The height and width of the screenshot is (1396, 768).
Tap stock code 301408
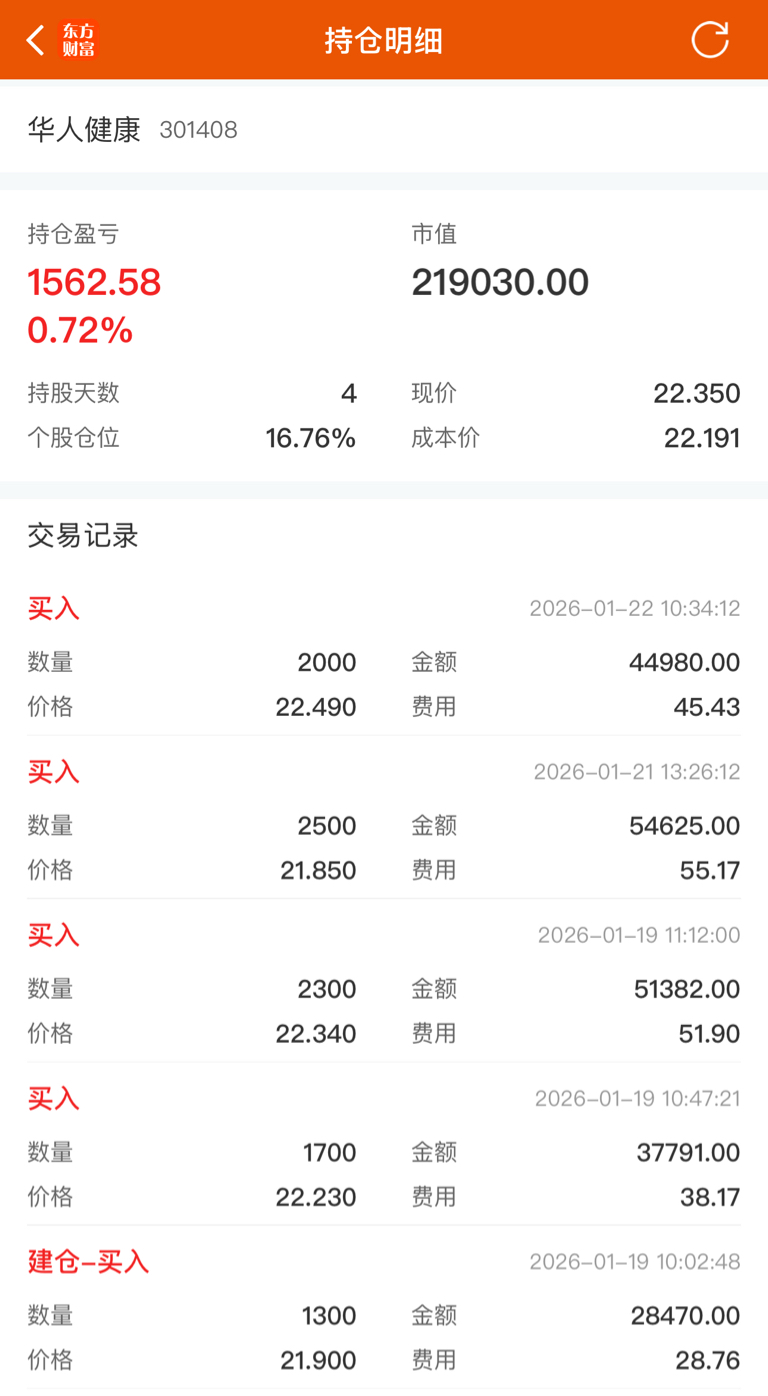click(198, 130)
